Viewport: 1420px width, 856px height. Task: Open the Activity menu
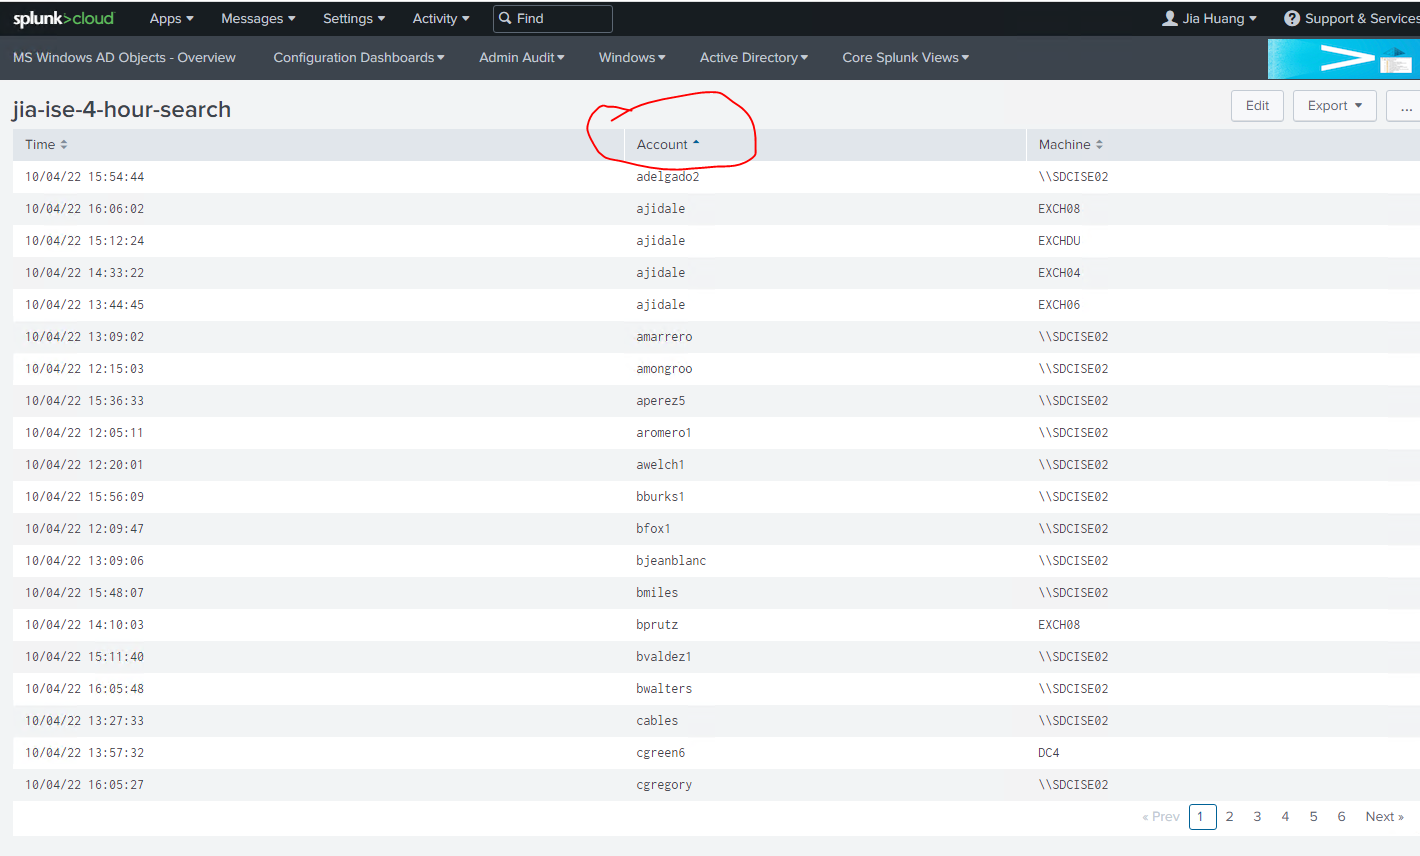[440, 19]
